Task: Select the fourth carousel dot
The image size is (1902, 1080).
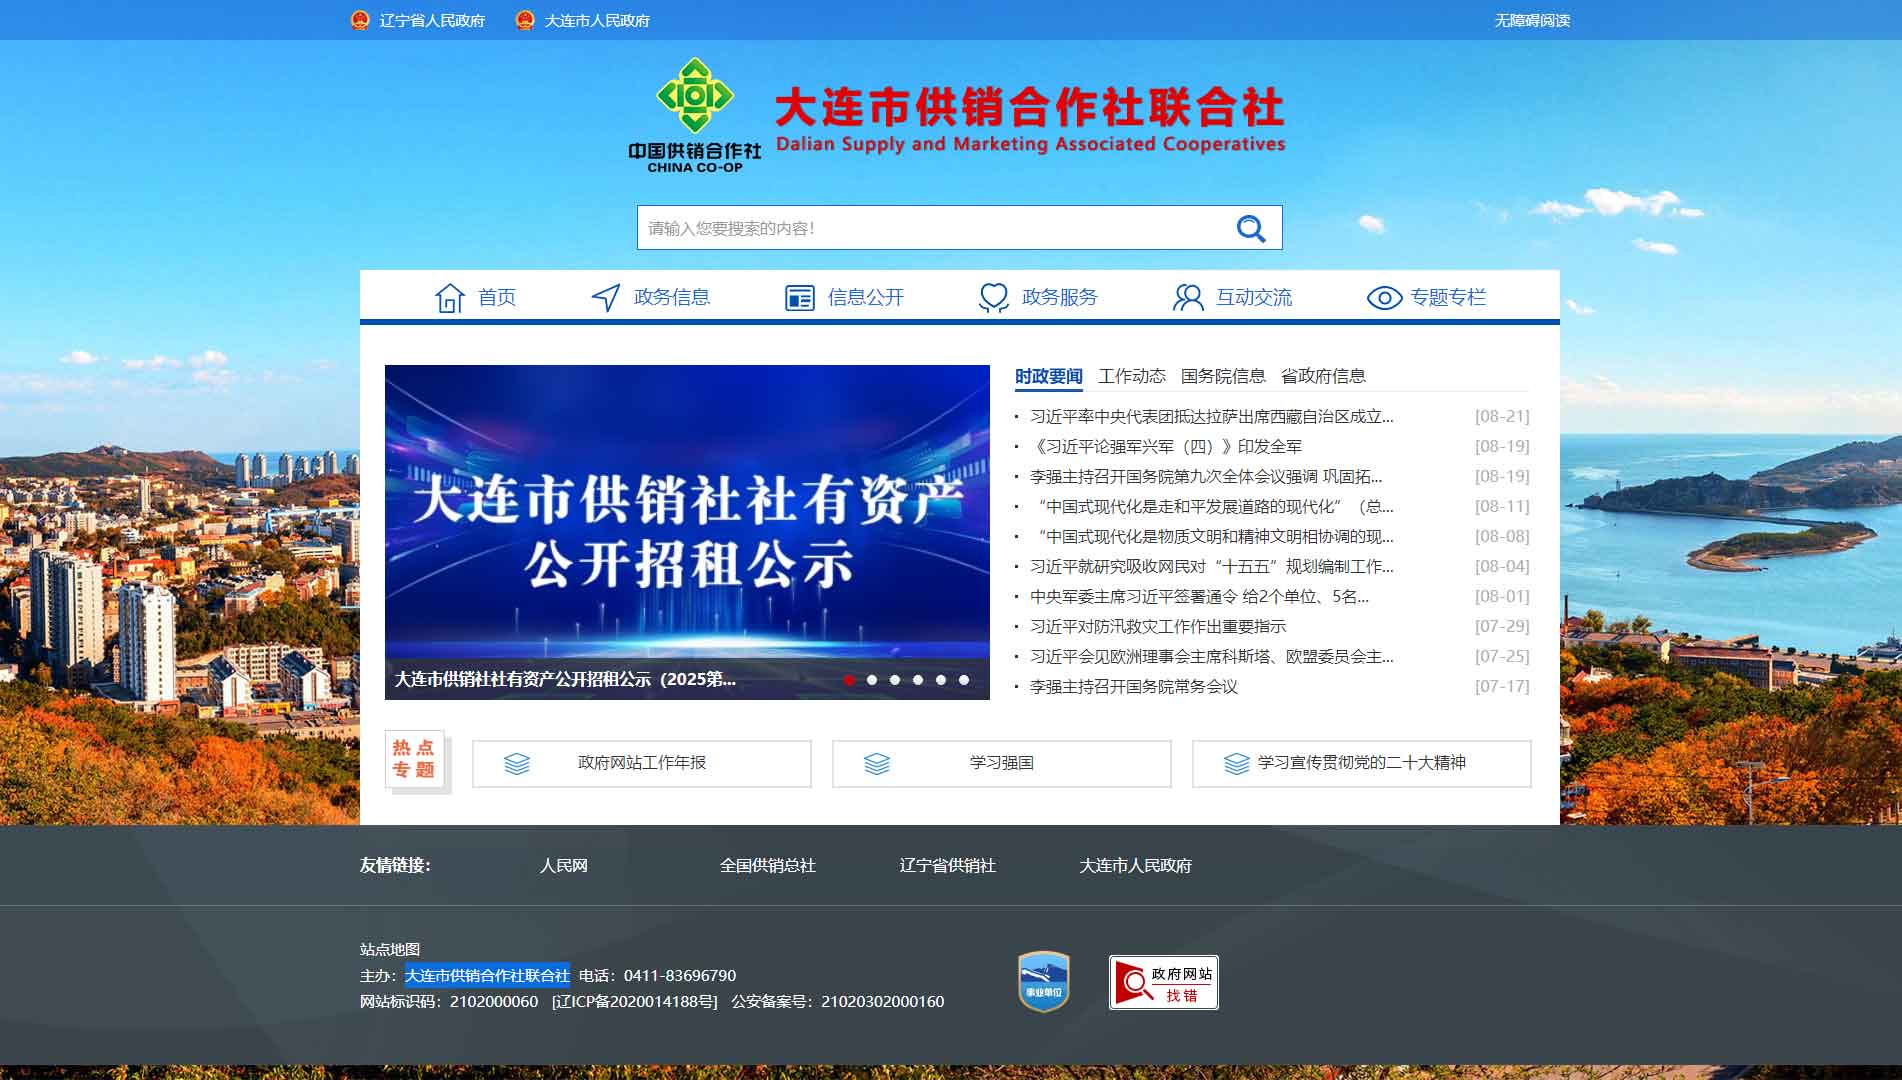Action: point(918,680)
